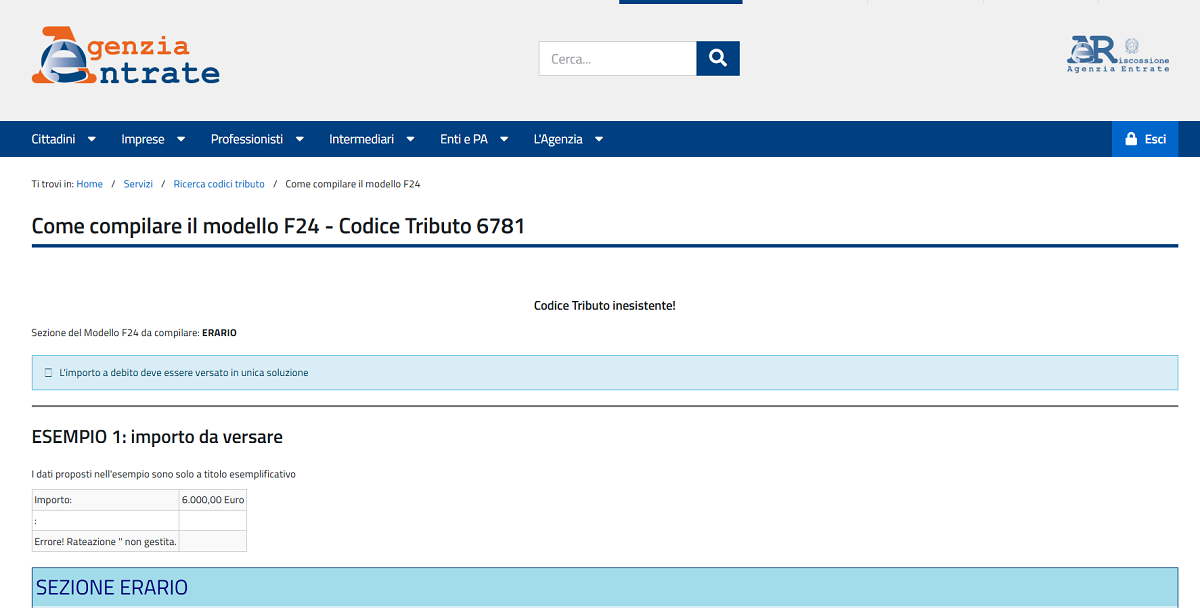The width and height of the screenshot is (1200, 608).
Task: Focus the Cerca search field
Action: click(x=617, y=59)
